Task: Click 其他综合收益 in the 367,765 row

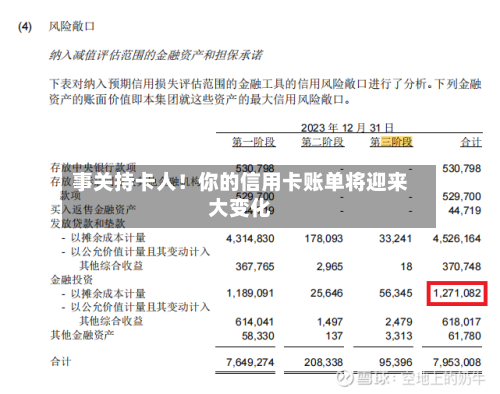Action: (x=111, y=266)
